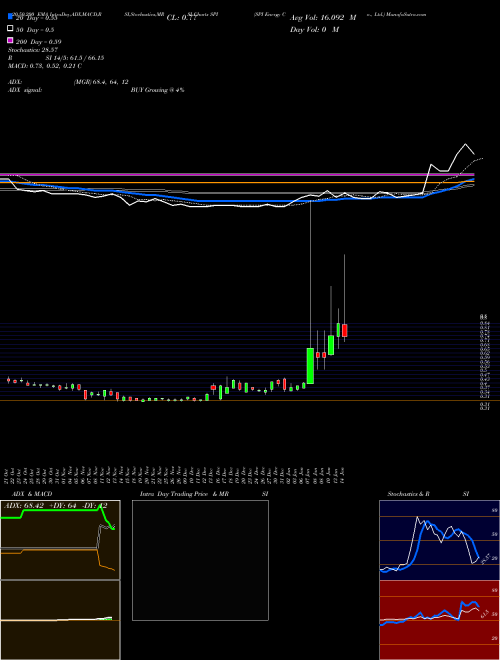
Task: Click the tall green candlestick on the breakout day
Action: tap(310, 366)
